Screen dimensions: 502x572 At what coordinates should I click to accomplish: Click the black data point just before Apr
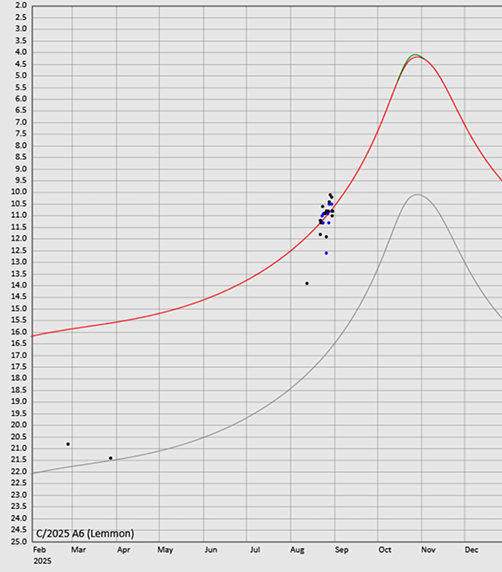[x=111, y=458]
